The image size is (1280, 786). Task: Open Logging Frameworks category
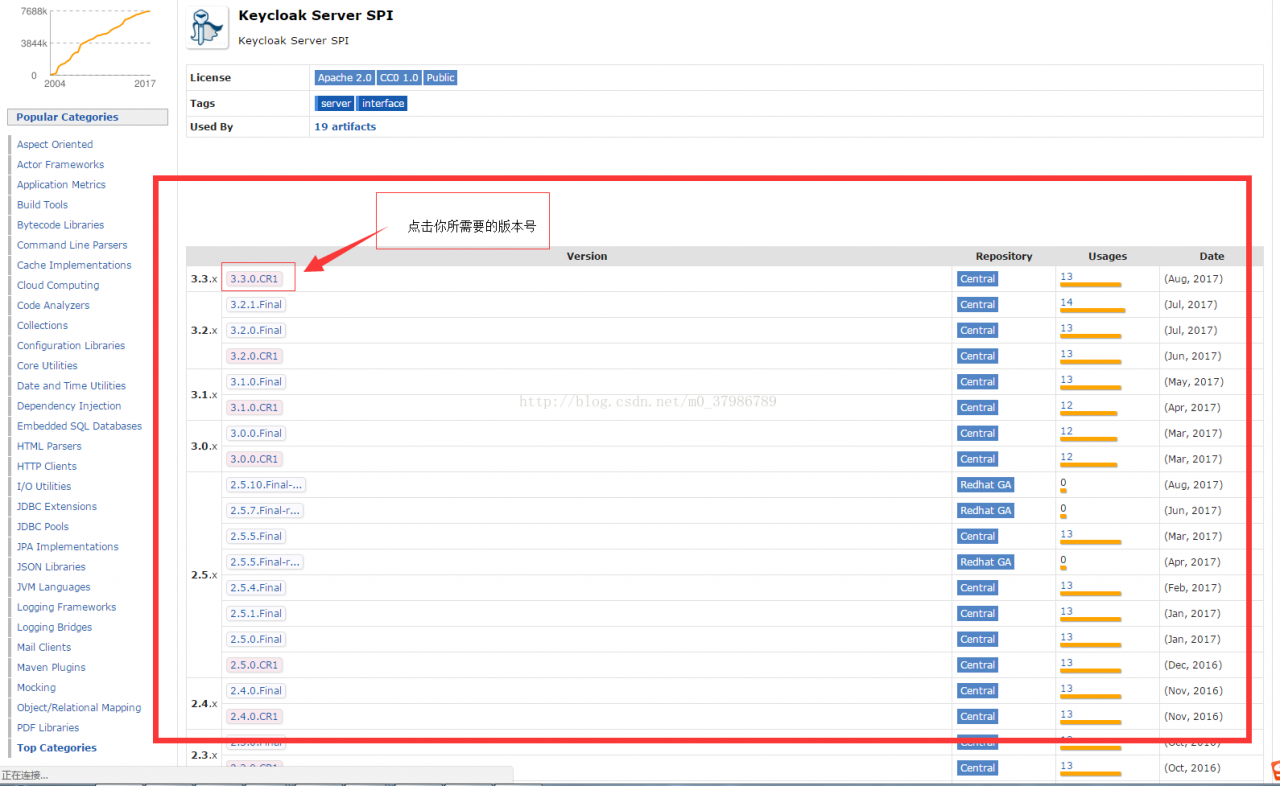[66, 607]
